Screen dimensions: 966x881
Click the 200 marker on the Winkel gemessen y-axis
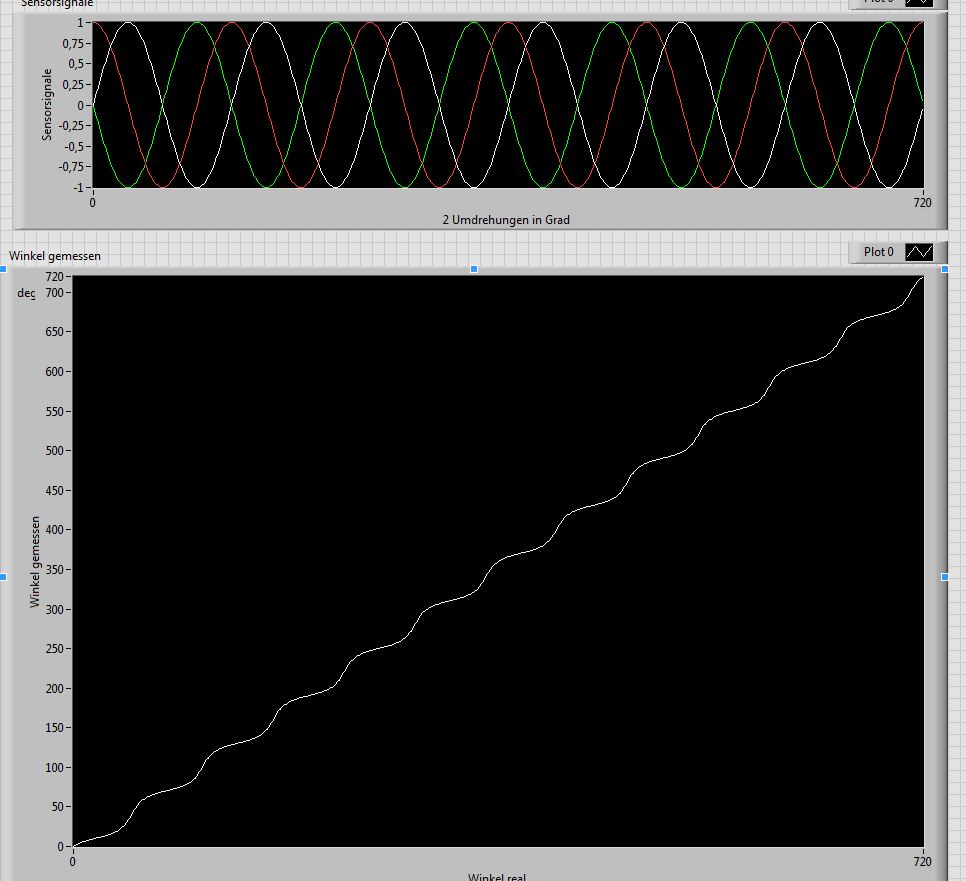(x=55, y=689)
